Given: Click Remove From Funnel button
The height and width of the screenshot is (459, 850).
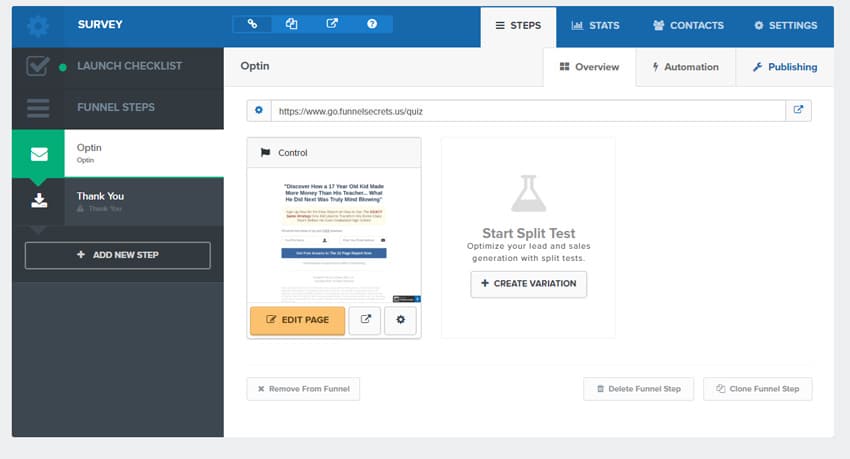Looking at the screenshot, I should click(x=303, y=389).
